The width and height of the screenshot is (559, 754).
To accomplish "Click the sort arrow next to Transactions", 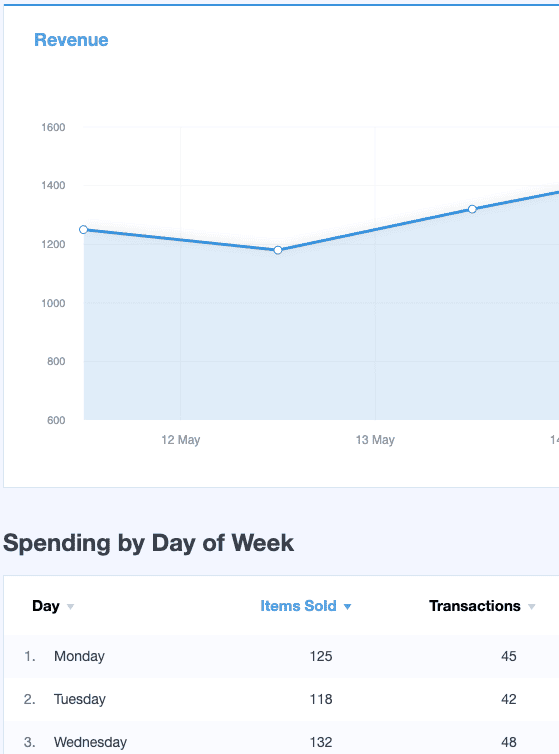I will 532,607.
